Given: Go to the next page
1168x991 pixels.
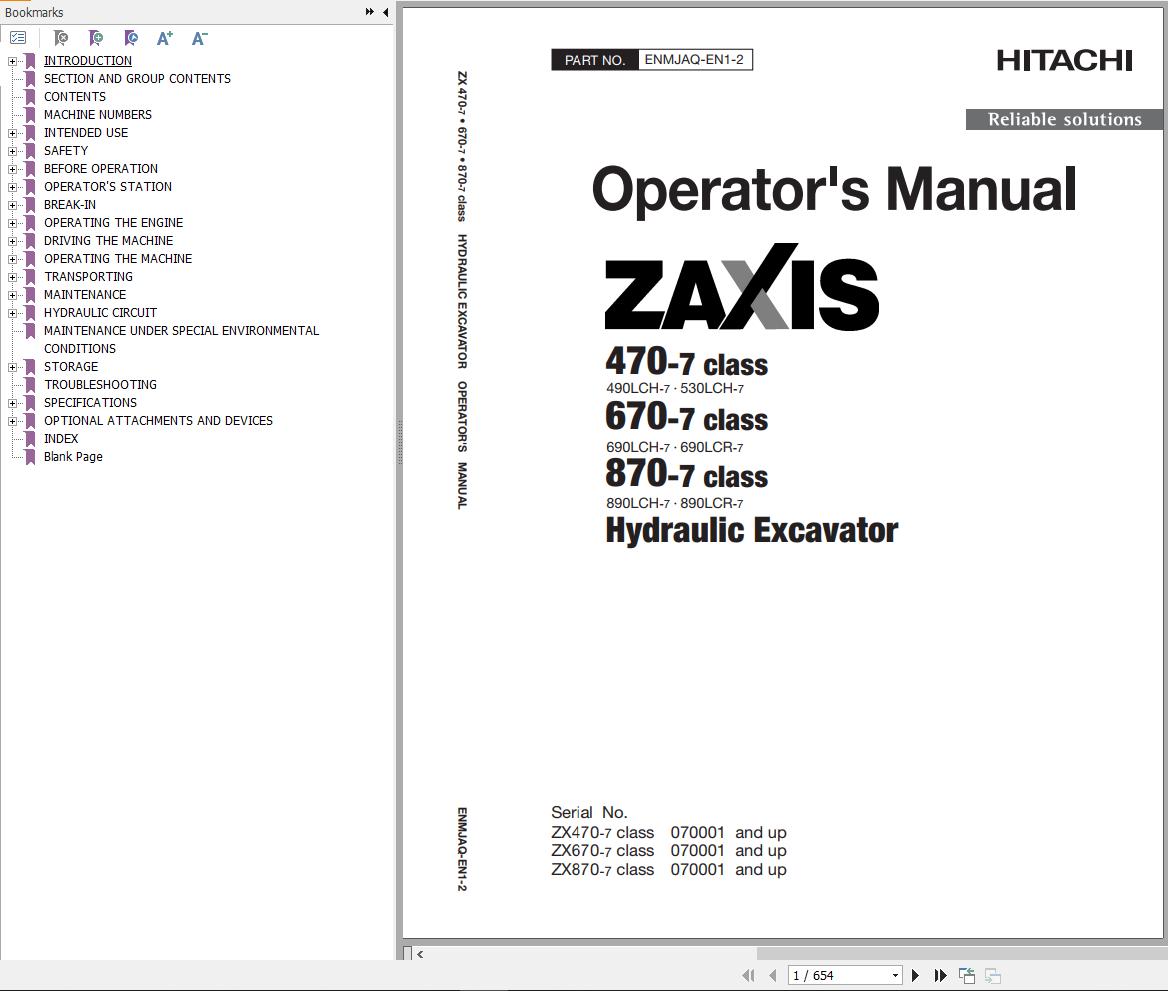Looking at the screenshot, I should click(915, 975).
